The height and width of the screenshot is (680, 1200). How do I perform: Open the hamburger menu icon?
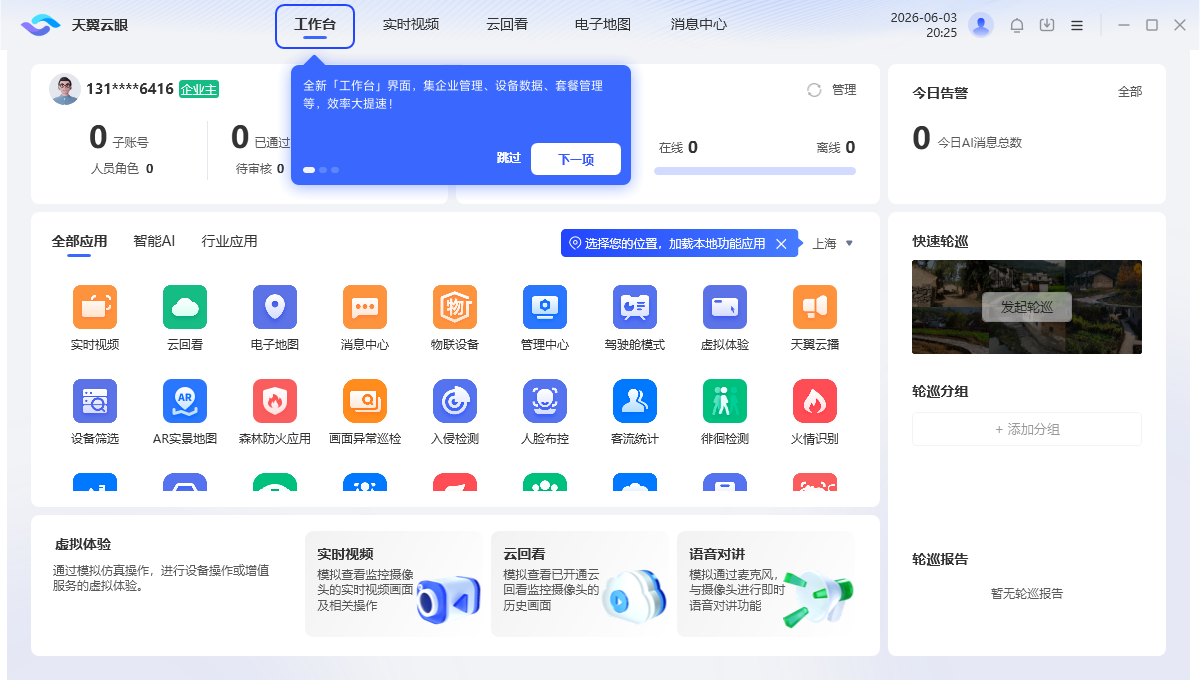tap(1077, 25)
